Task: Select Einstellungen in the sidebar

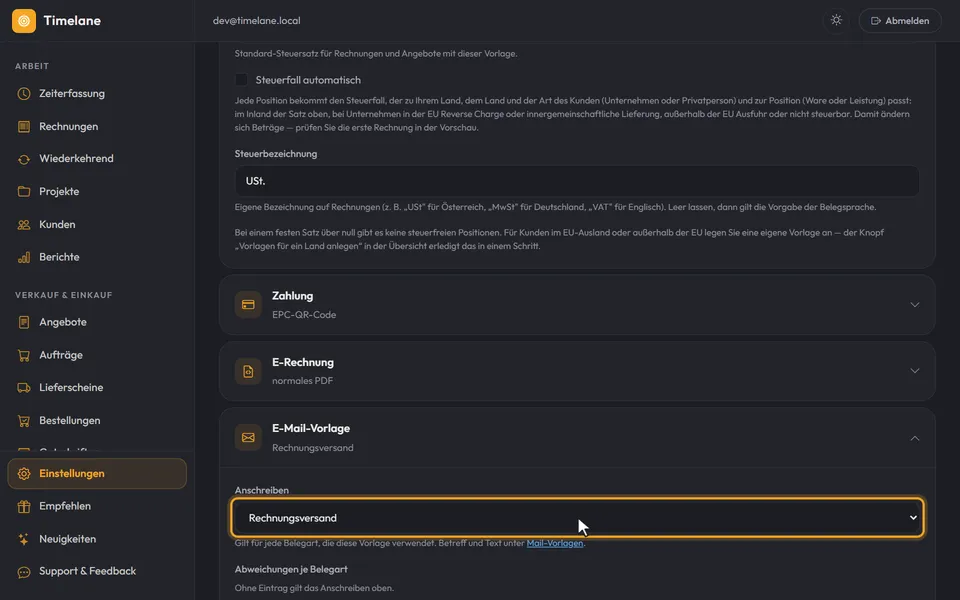Action: 97,474
